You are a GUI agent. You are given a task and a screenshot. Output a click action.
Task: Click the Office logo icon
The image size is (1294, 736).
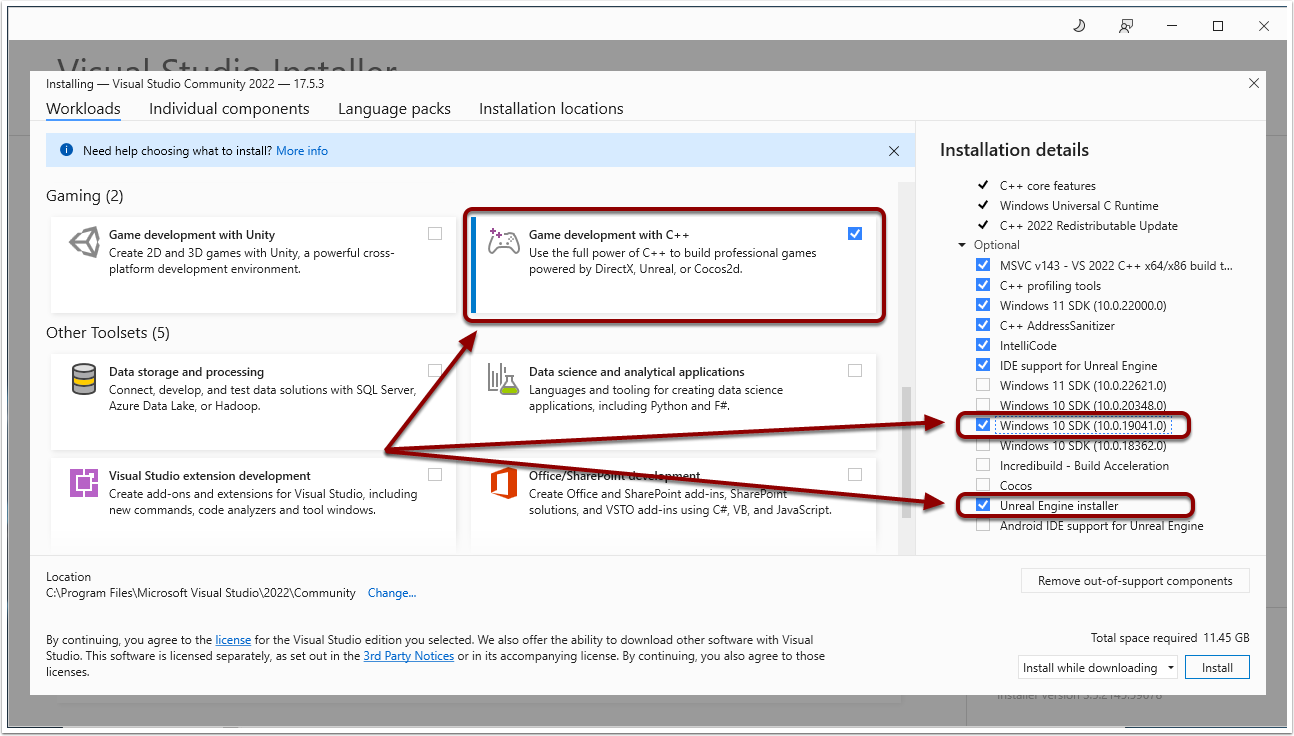click(x=503, y=483)
